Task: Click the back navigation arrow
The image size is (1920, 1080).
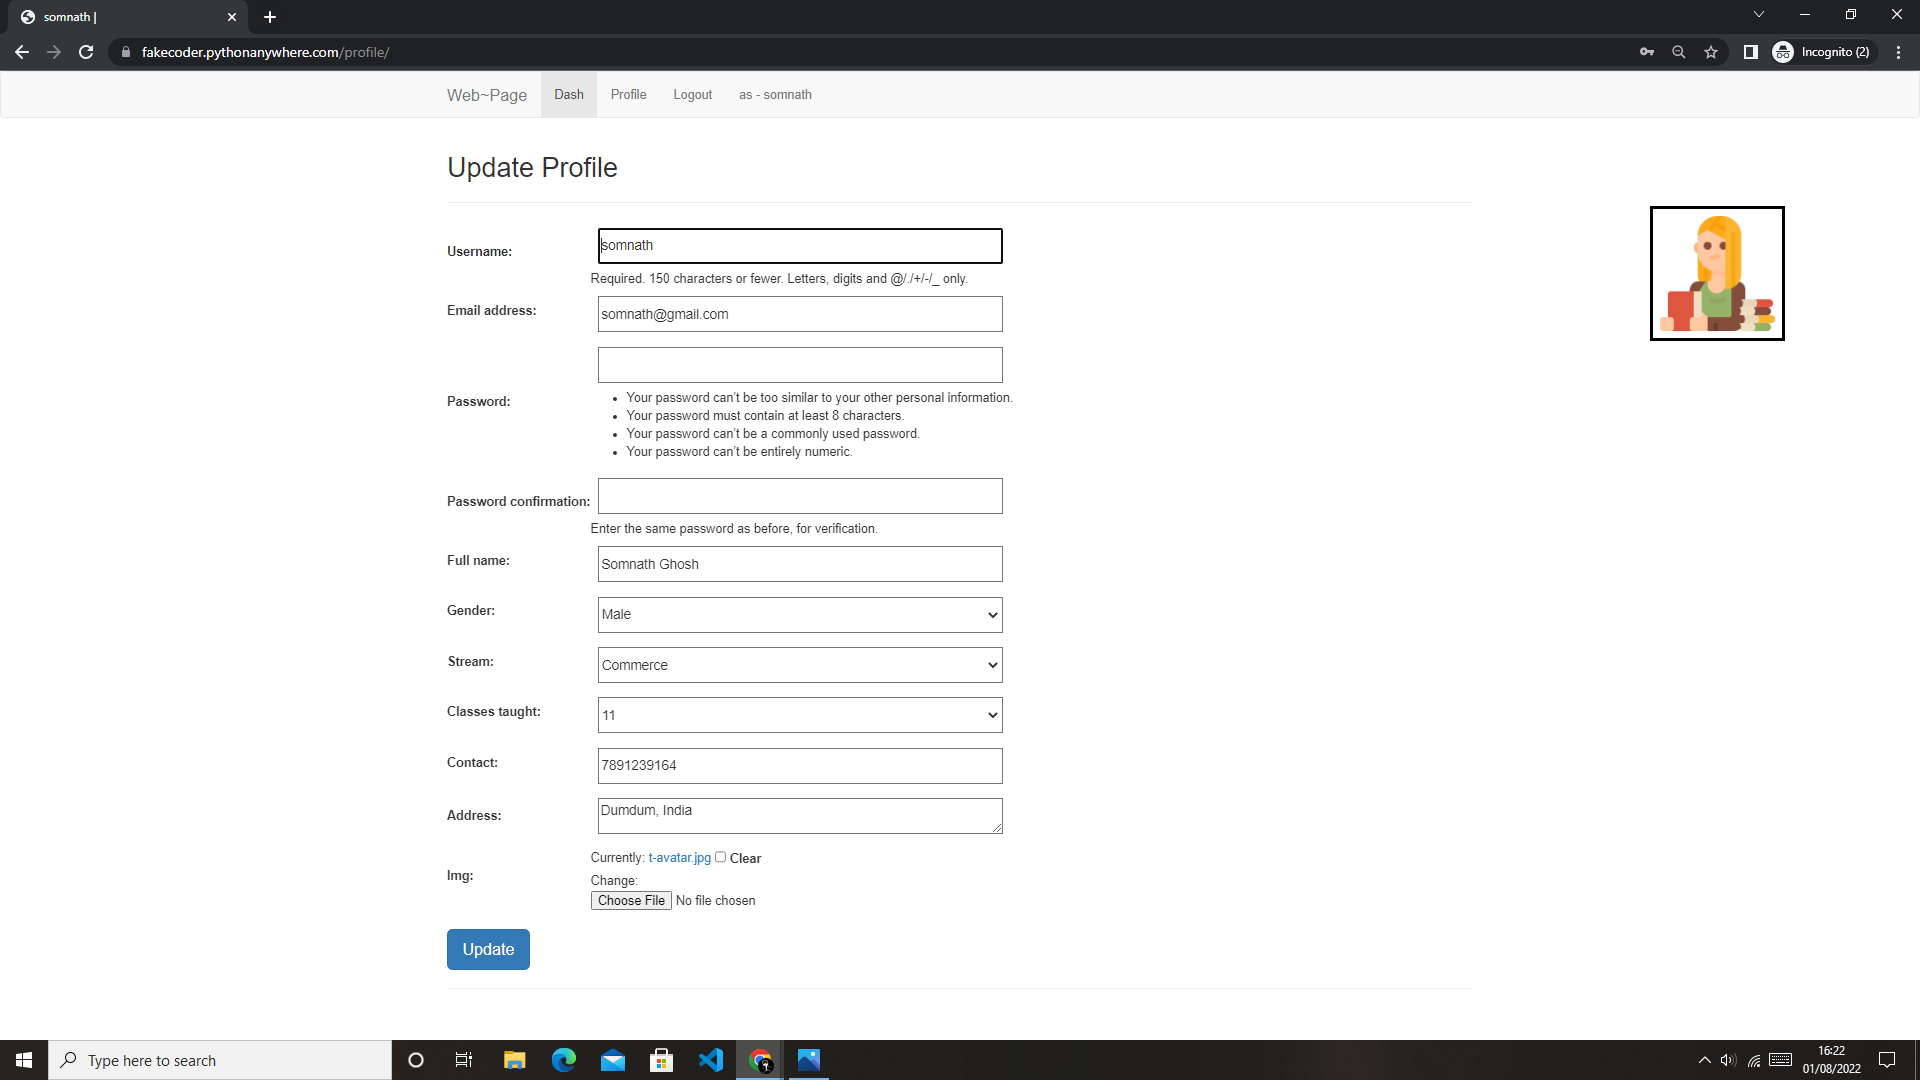Action: pyautogui.click(x=22, y=52)
